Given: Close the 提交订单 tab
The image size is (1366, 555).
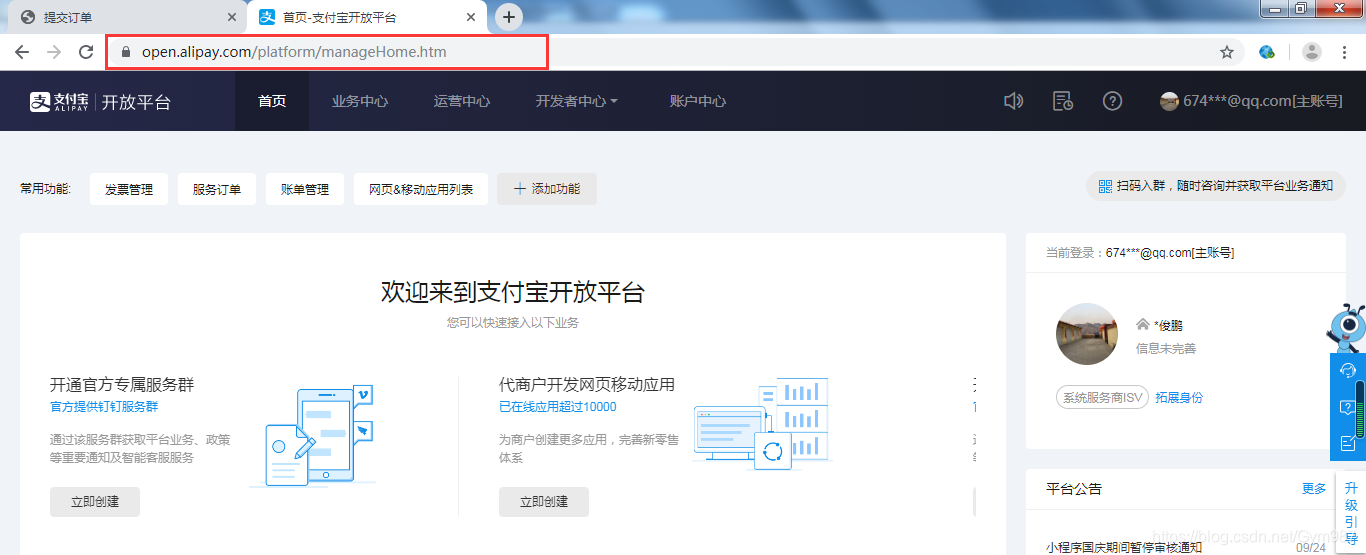Looking at the screenshot, I should click(232, 17).
